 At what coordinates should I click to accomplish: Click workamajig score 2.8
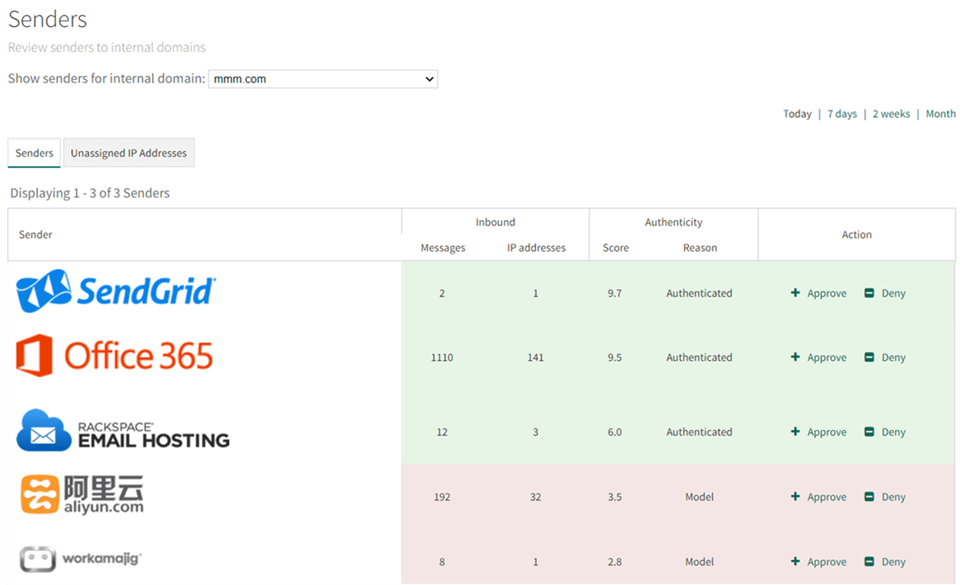(615, 562)
